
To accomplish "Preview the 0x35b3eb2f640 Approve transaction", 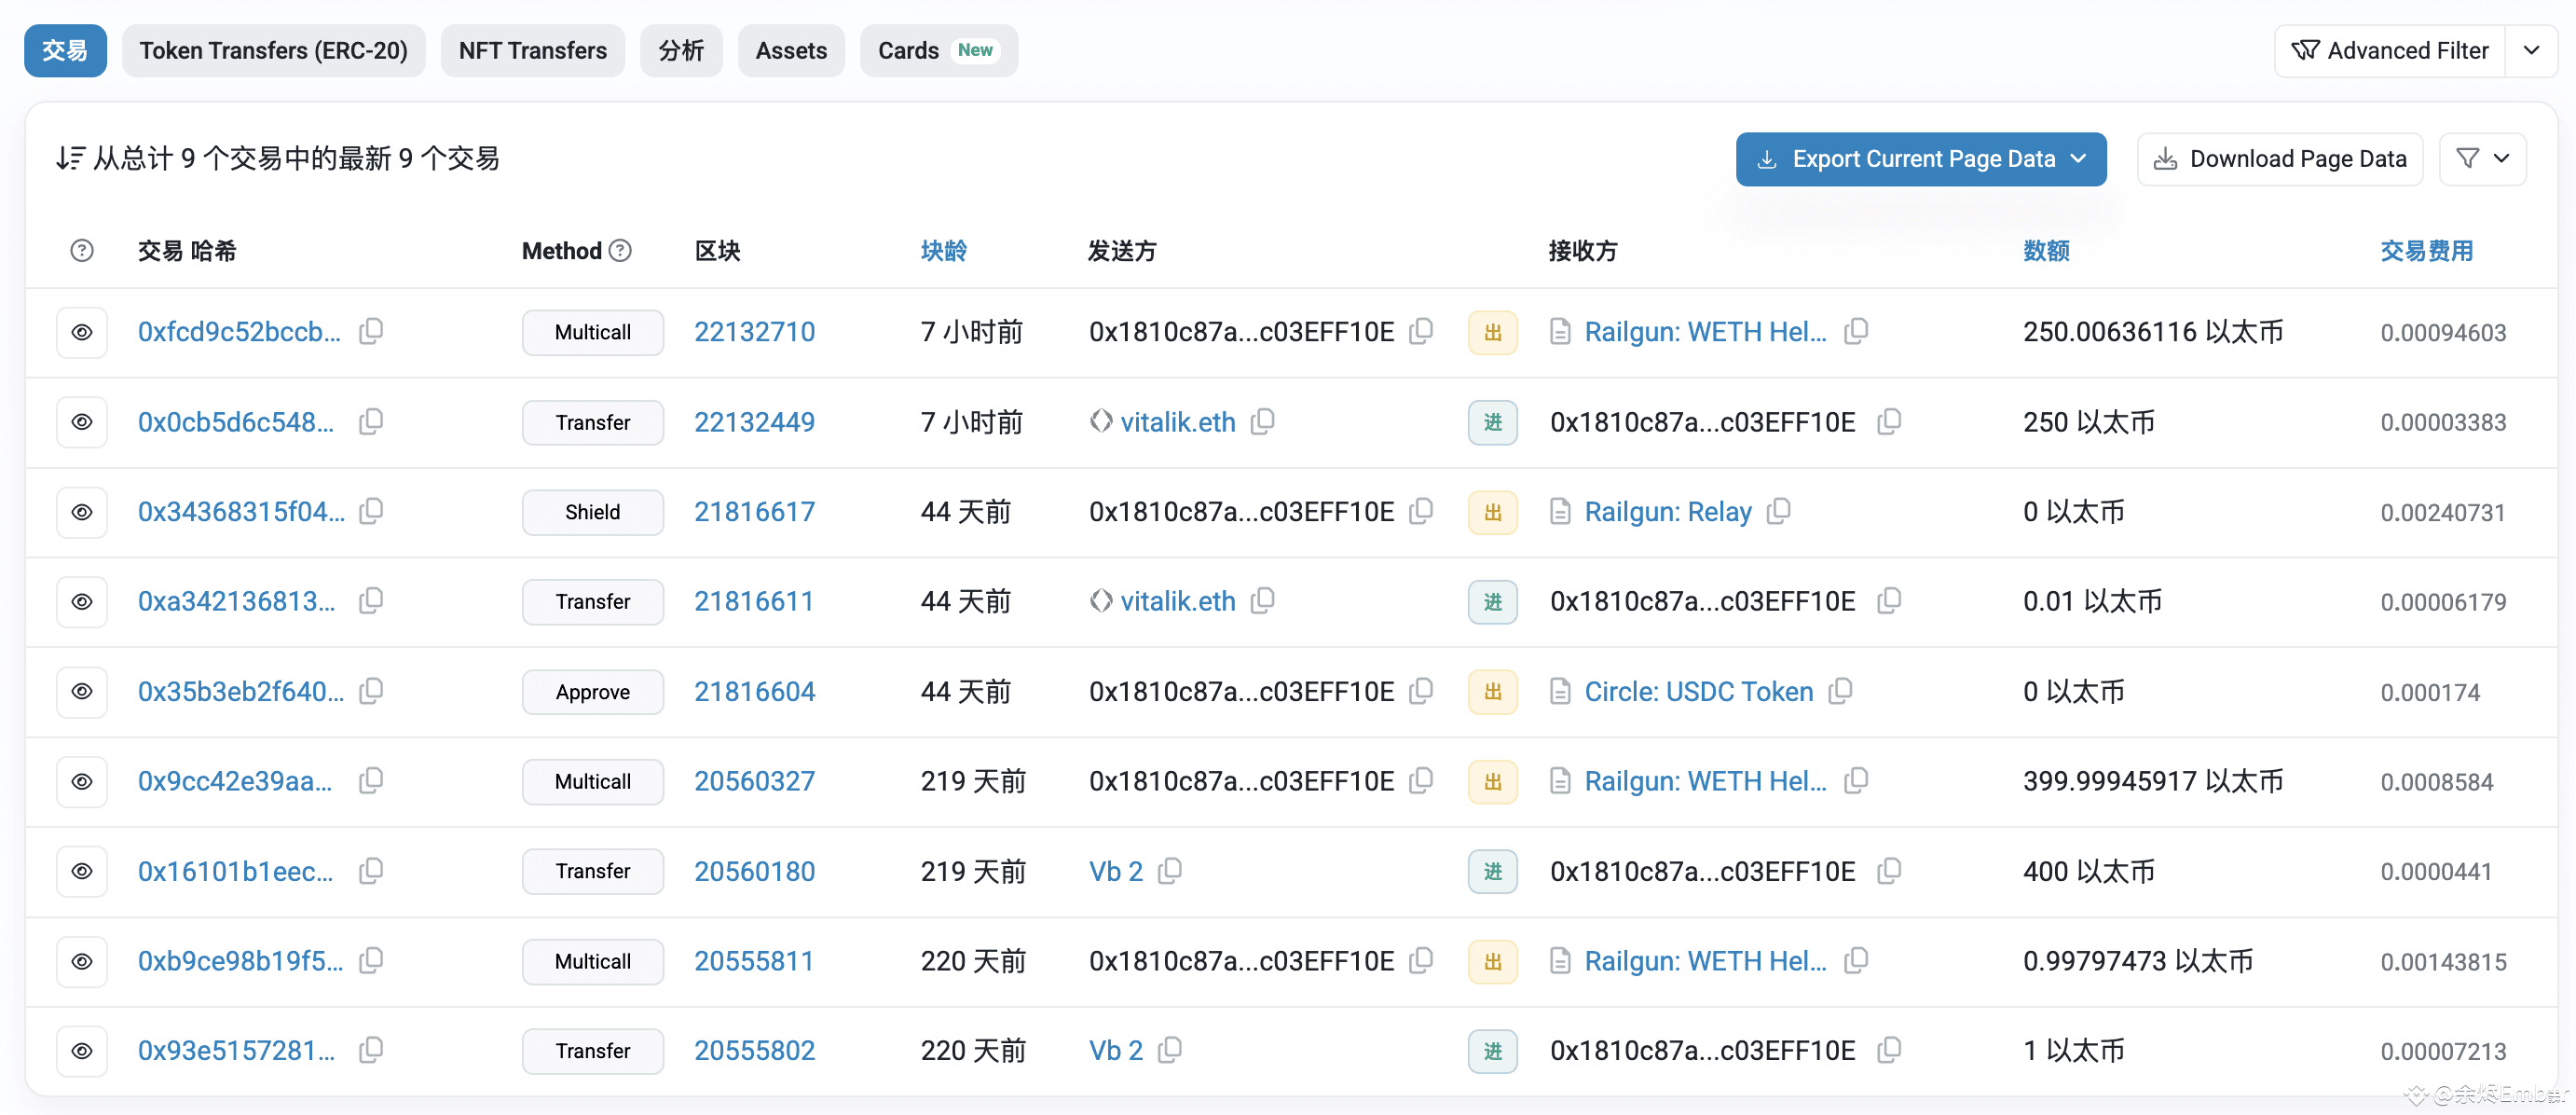I will 82,691.
